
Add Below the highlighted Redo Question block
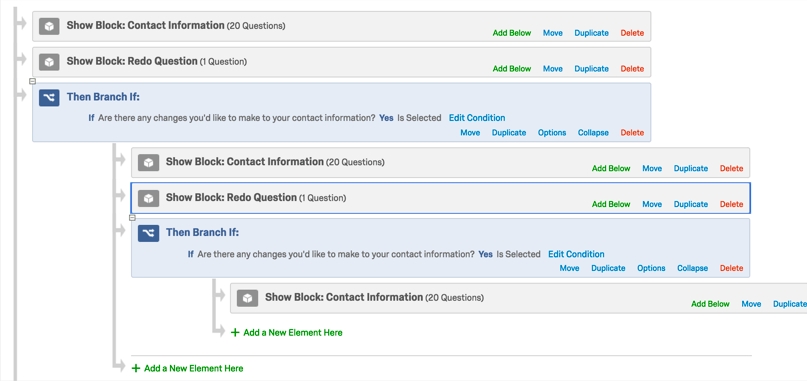(611, 204)
